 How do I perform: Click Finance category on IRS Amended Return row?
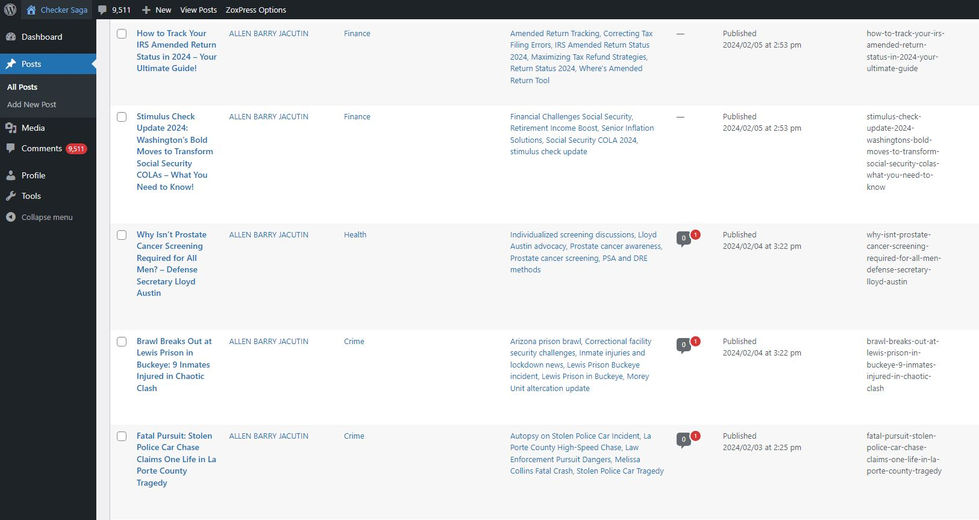357,34
